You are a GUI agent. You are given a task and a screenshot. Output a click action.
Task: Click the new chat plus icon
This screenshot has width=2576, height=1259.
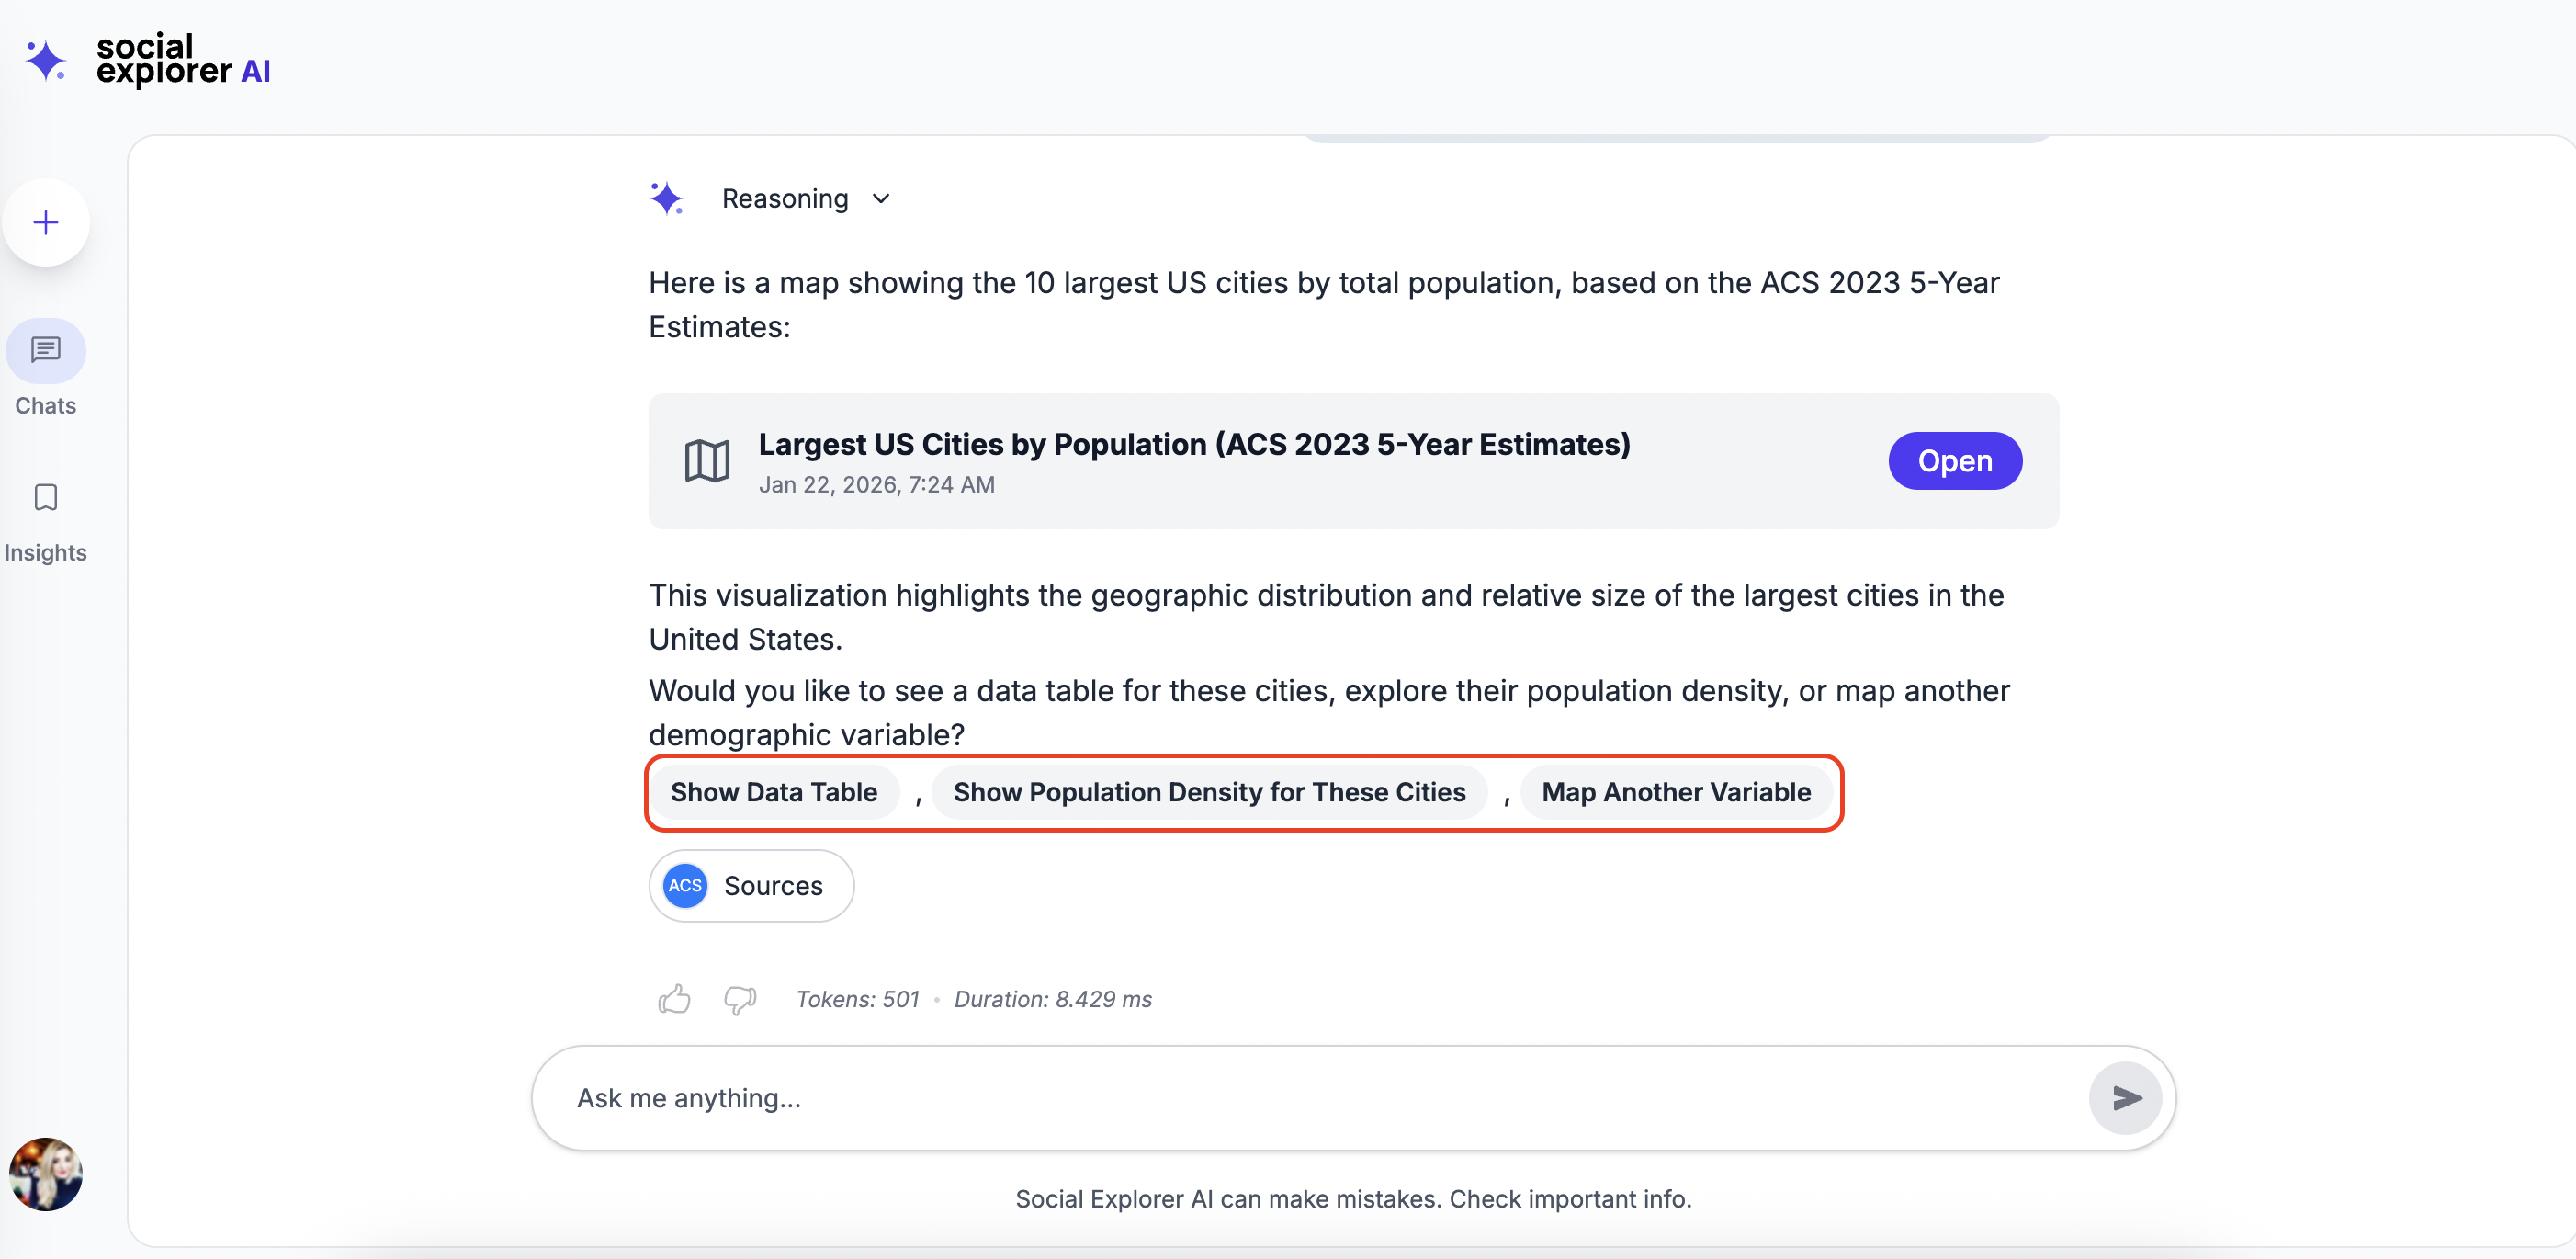(x=45, y=222)
